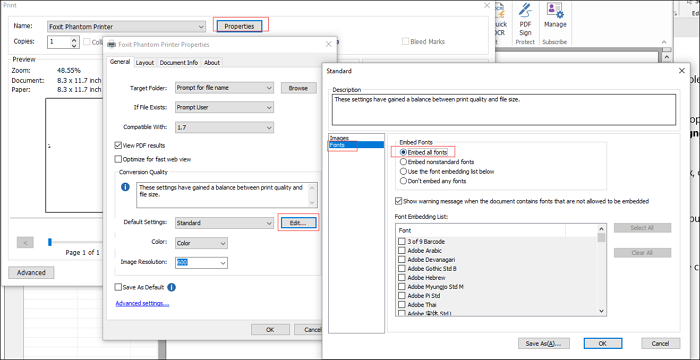This screenshot has height=360, width=700.
Task: Check the Adobe Gothic Std B font
Action: pyautogui.click(x=402, y=268)
